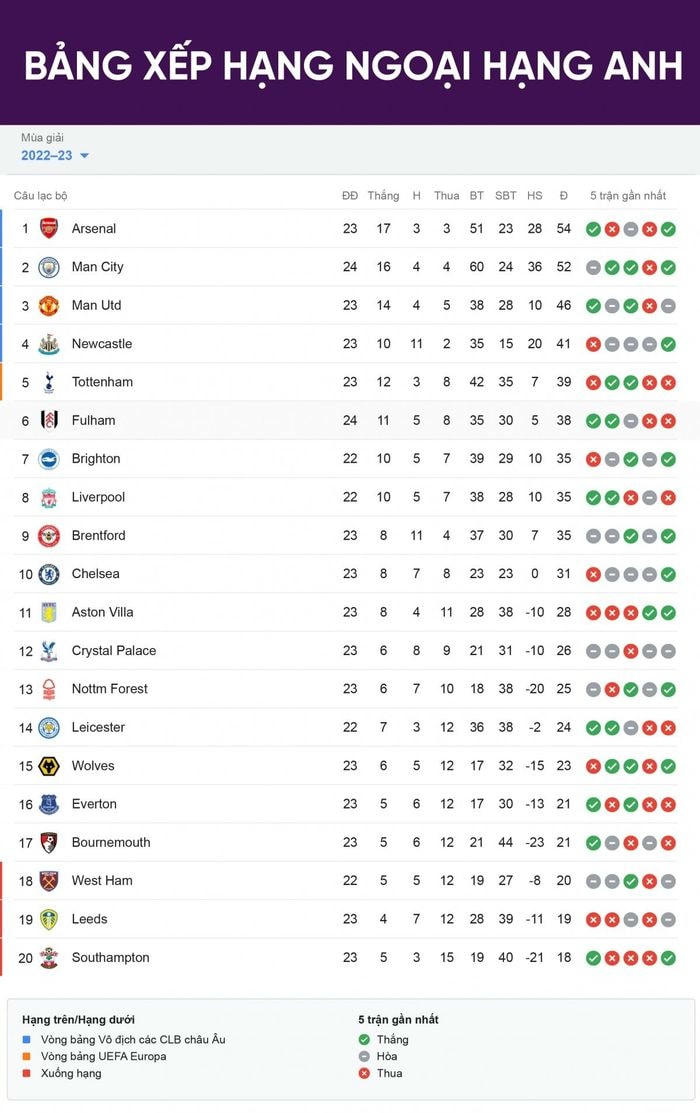Sort by the HS column header
This screenshot has width=700, height=1113.
(535, 196)
